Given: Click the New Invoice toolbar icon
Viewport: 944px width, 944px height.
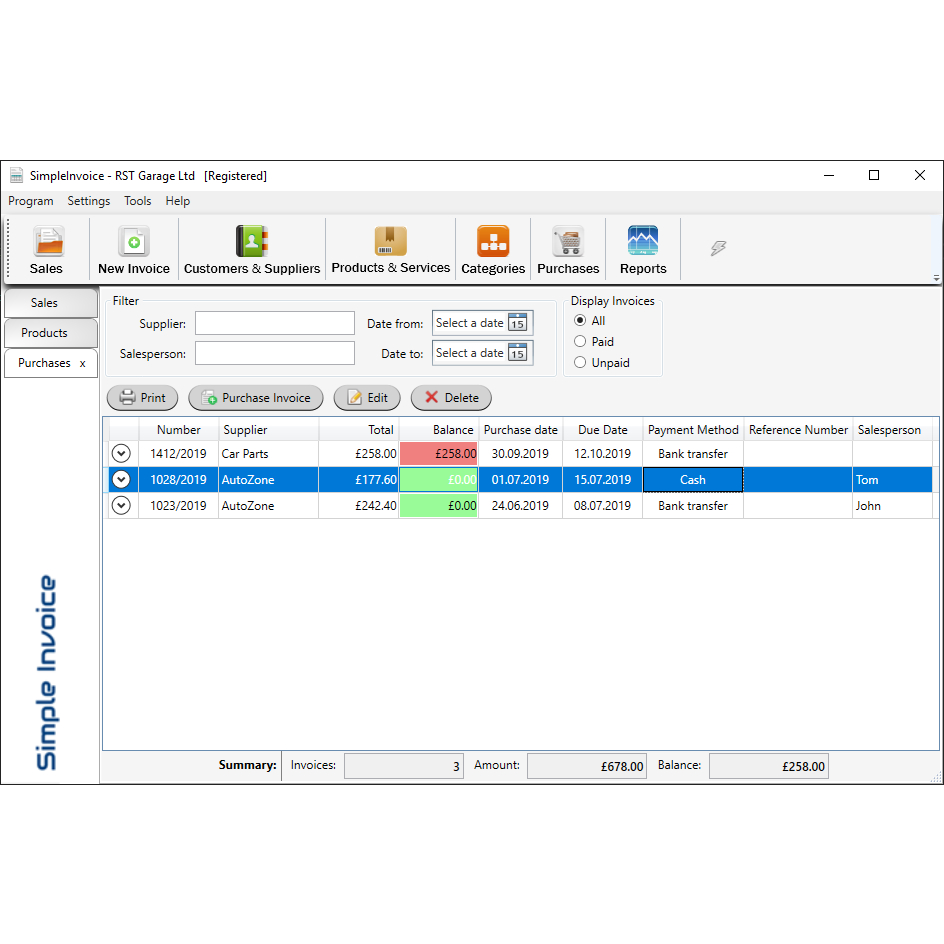Looking at the screenshot, I should coord(134,242).
